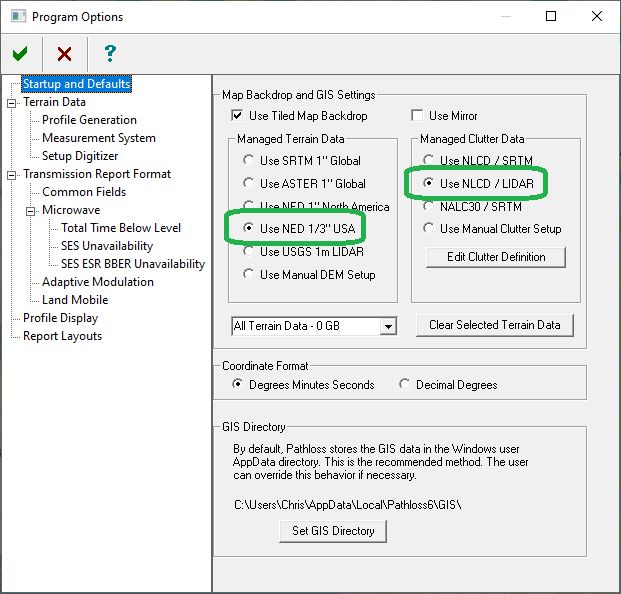Select Decimal Degrees coordinate format
Screen dimensions: 621x594
tap(405, 385)
